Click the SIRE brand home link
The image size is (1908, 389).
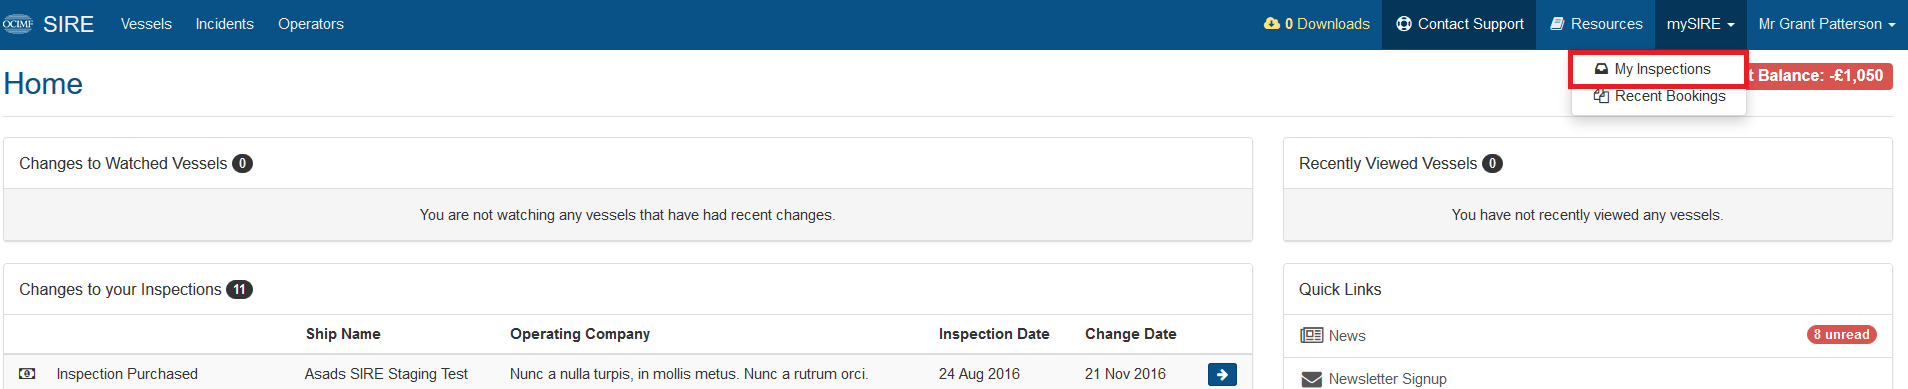(68, 24)
